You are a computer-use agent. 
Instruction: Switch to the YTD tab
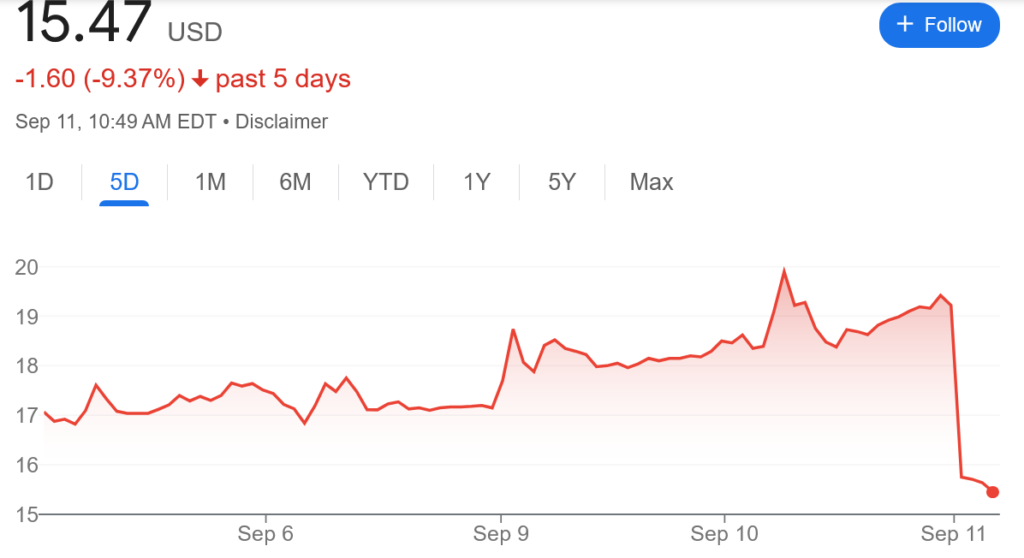[x=386, y=182]
